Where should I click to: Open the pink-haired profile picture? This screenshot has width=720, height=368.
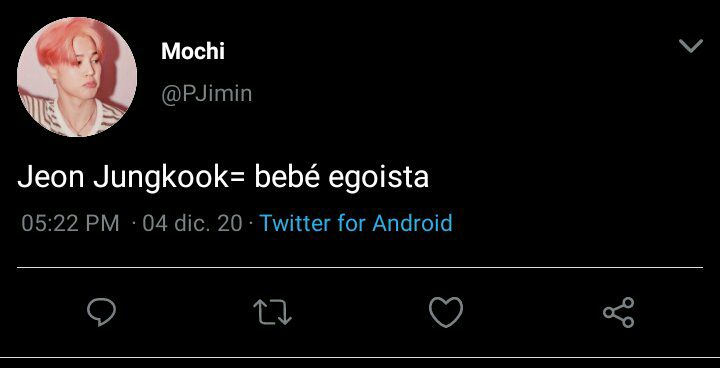(77, 77)
